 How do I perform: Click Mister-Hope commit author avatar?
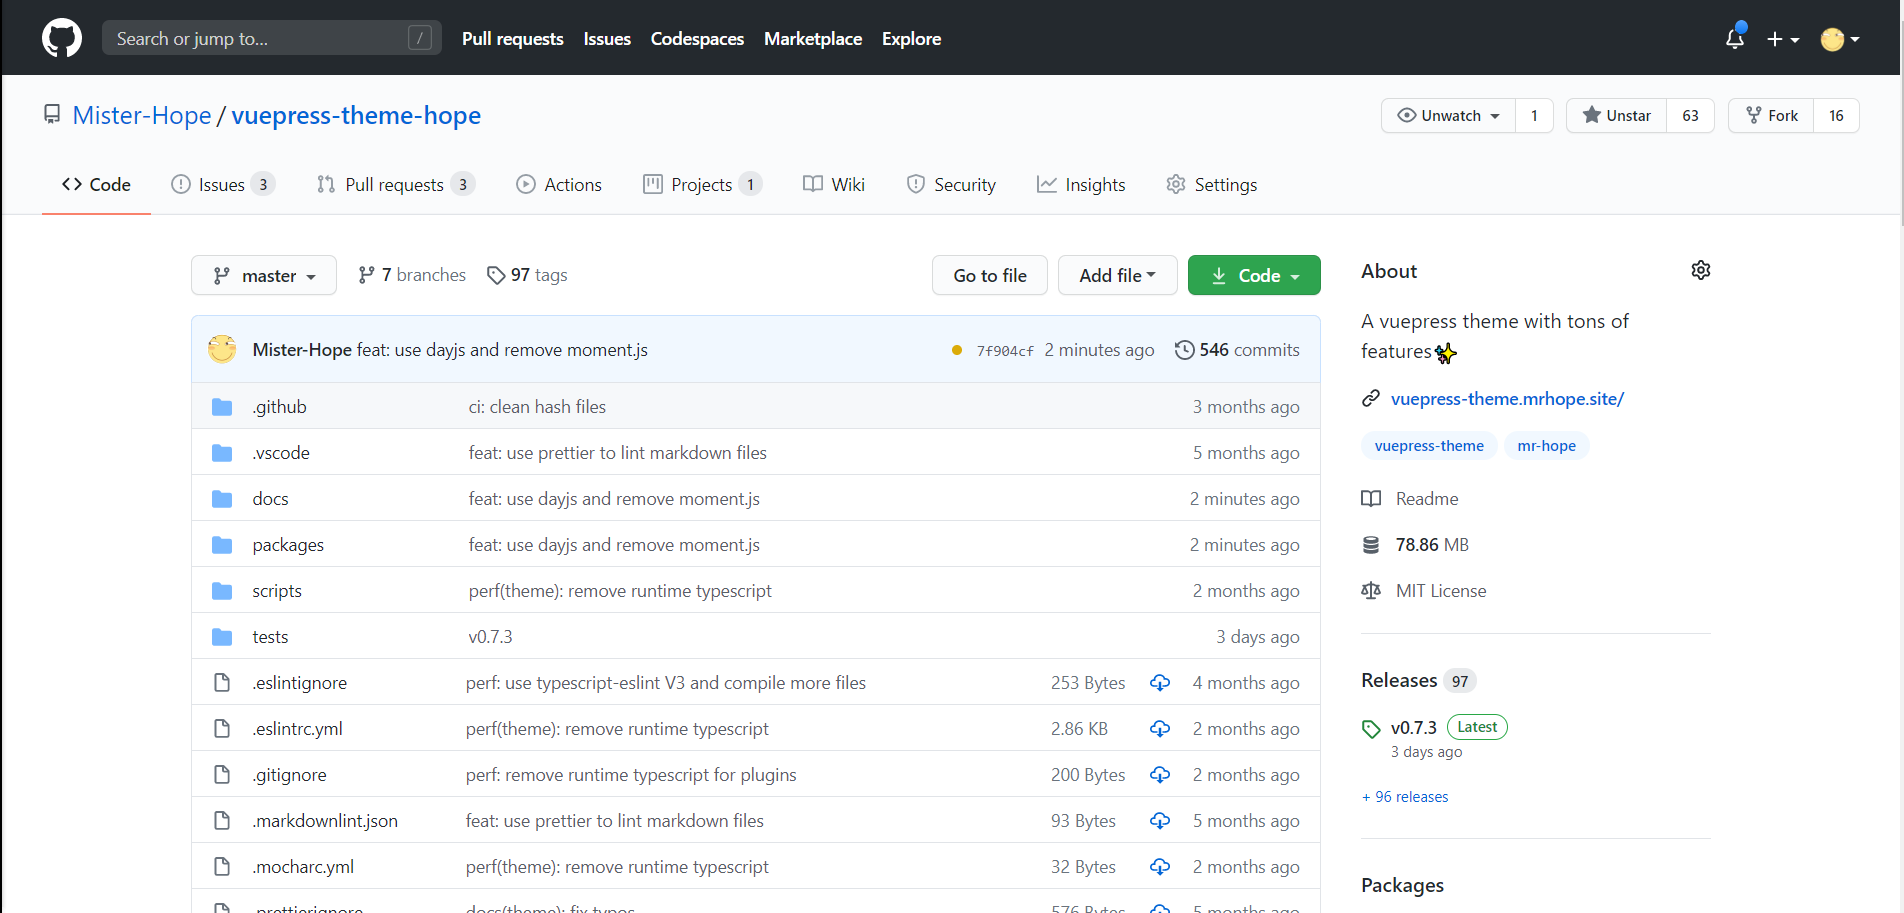point(222,349)
